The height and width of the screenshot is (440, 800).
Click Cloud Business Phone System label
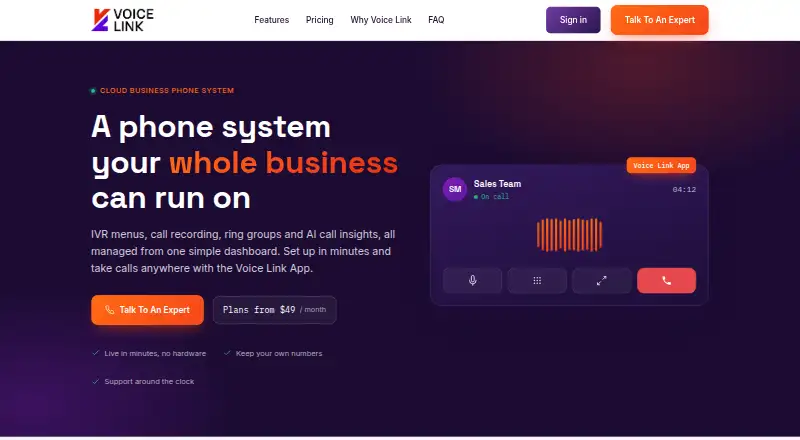tap(167, 90)
